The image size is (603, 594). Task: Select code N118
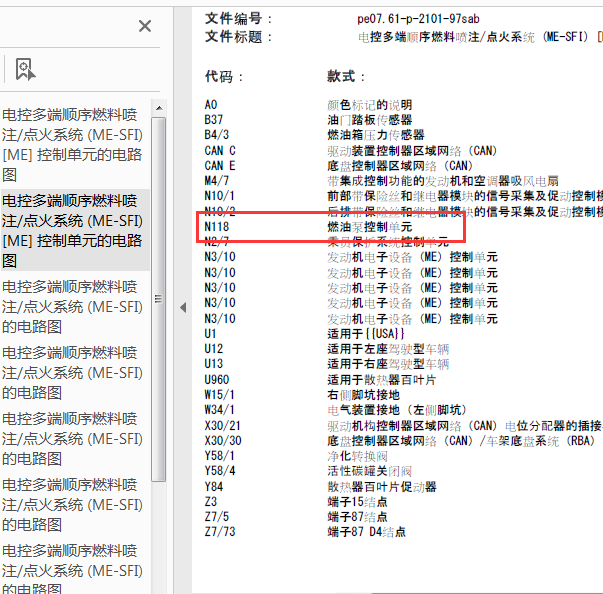point(217,227)
